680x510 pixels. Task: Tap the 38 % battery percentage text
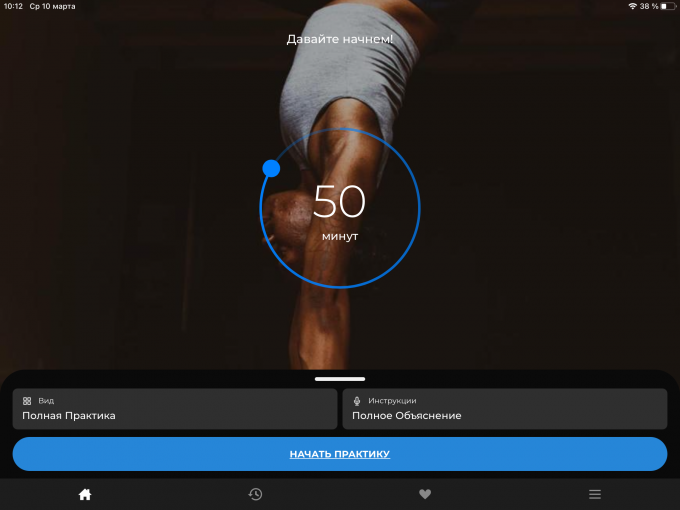pyautogui.click(x=649, y=6)
